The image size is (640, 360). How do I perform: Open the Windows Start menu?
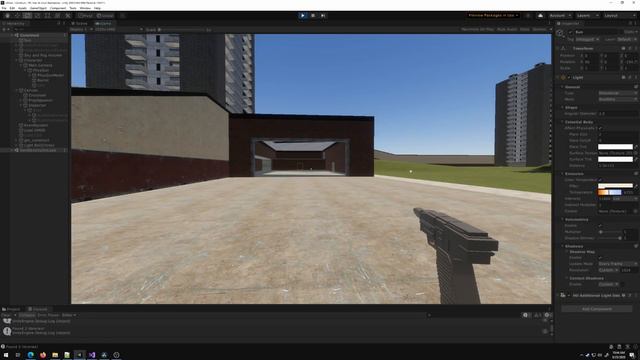pyautogui.click(x=6, y=355)
